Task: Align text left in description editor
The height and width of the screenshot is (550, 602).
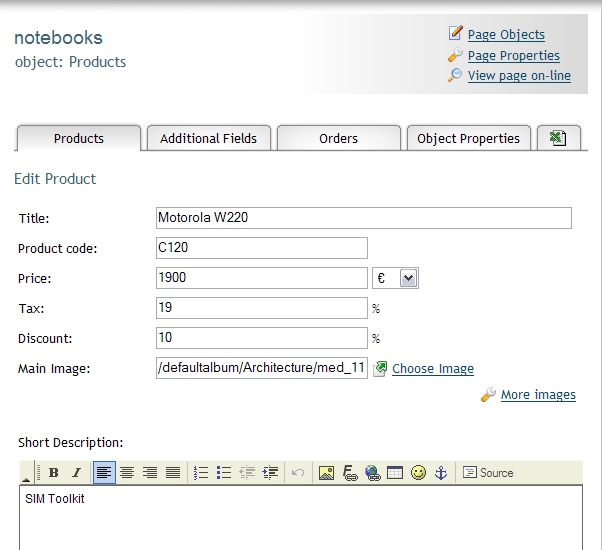Action: coord(104,472)
